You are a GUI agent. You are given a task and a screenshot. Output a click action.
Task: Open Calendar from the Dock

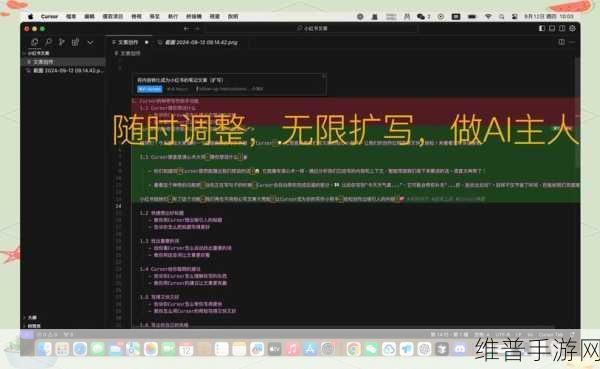coord(186,349)
